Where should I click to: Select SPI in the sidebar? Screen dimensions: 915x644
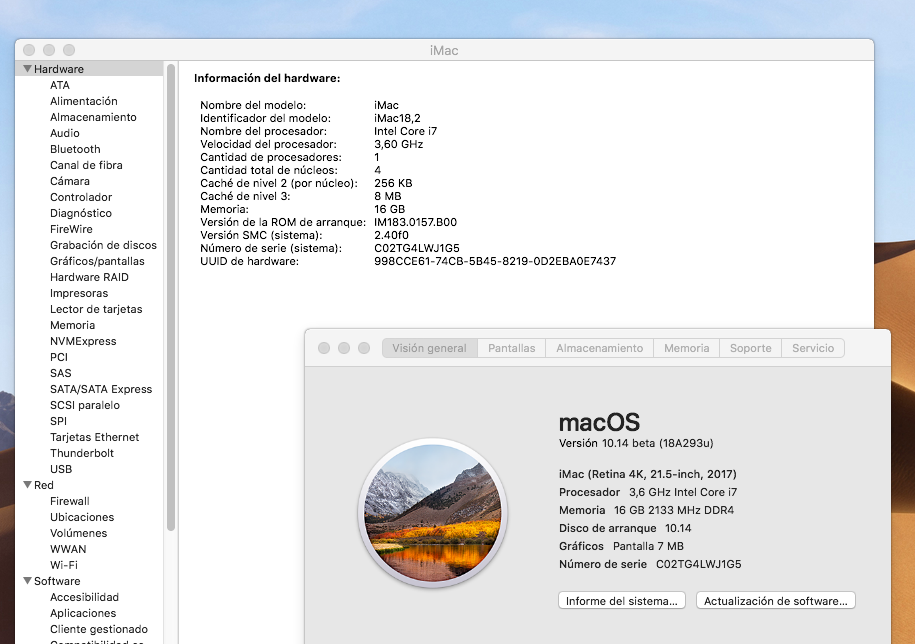point(58,421)
